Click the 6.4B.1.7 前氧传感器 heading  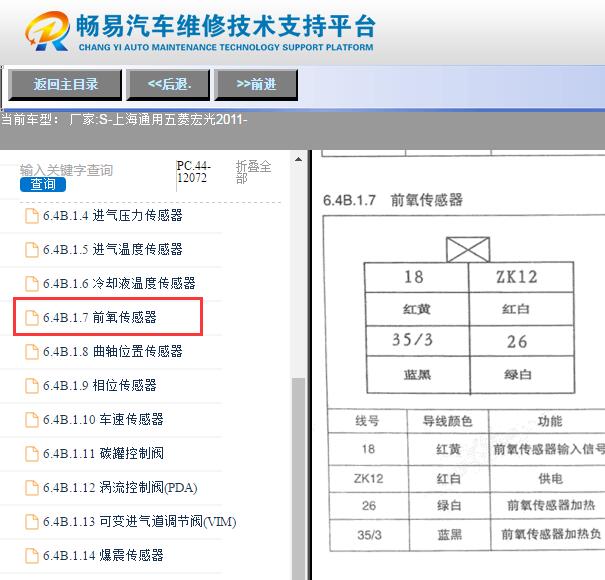pyautogui.click(x=393, y=200)
